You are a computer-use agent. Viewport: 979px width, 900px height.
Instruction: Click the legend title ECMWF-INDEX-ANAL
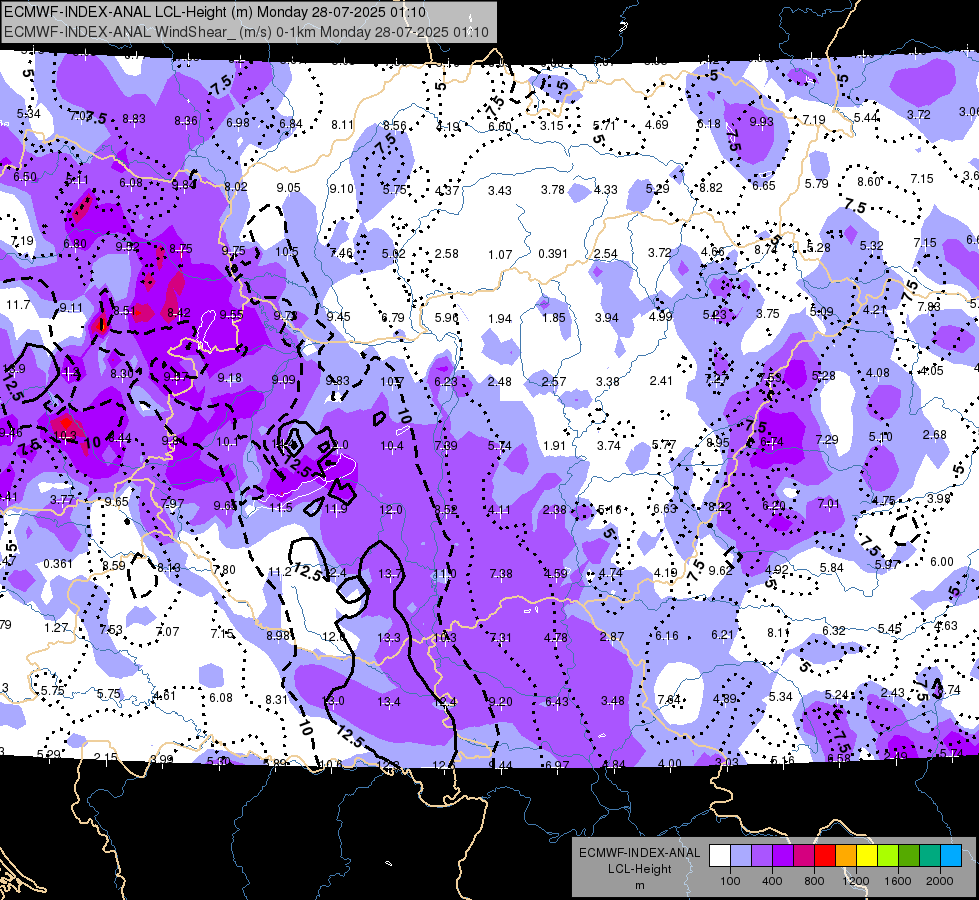click(x=639, y=853)
